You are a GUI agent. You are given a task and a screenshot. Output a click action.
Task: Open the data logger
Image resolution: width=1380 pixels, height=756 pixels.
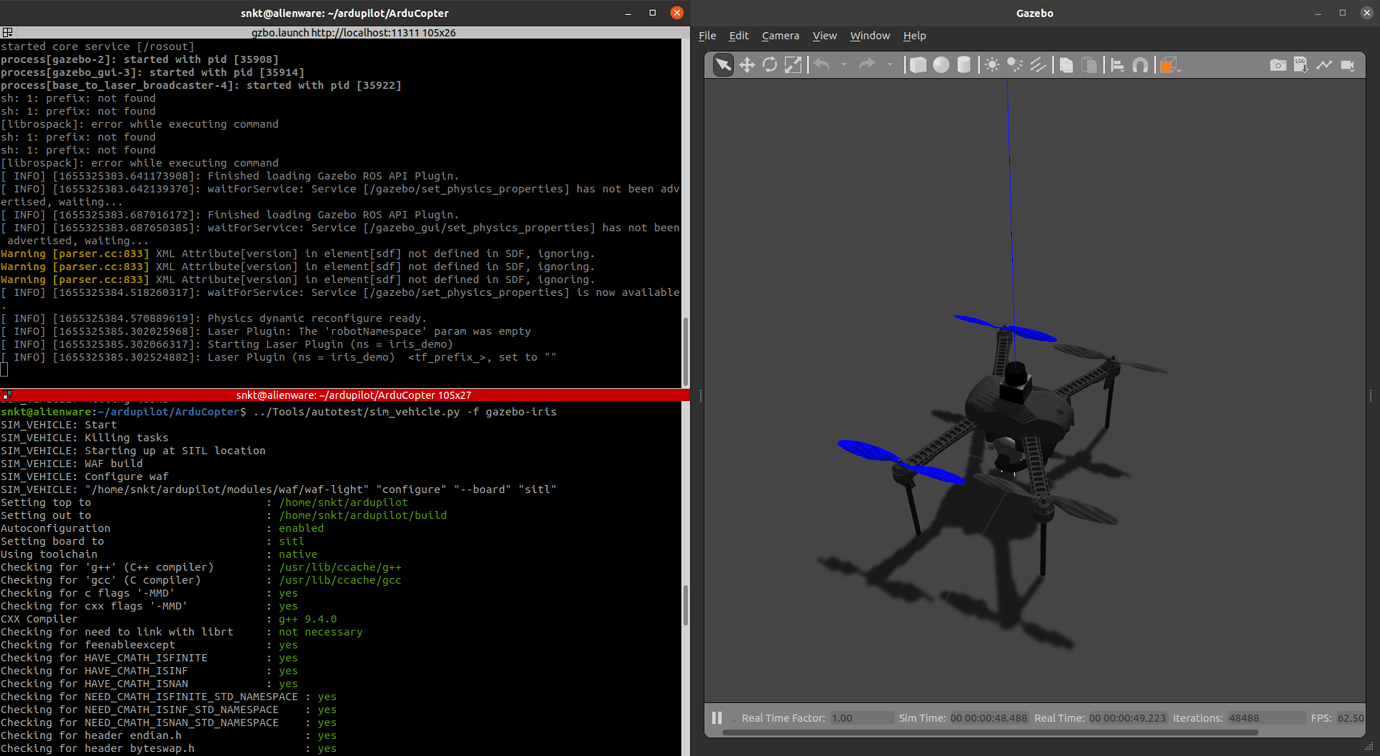pos(1301,65)
